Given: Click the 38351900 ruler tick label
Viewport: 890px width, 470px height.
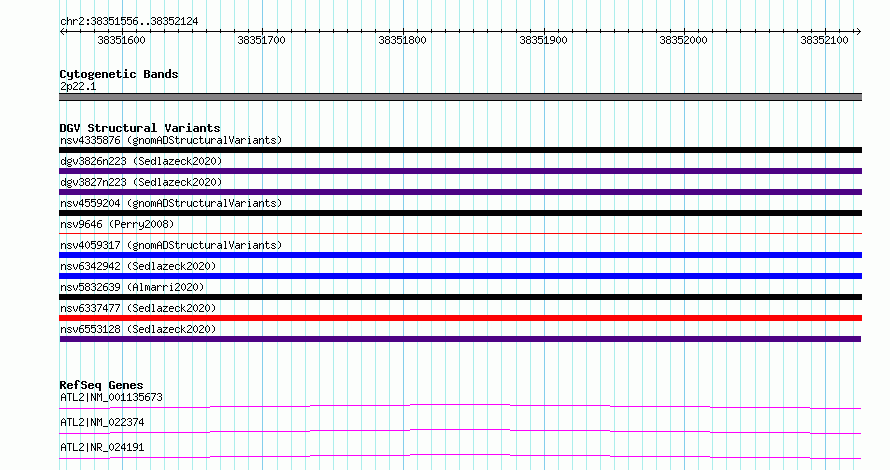Looking at the screenshot, I should coord(543,40).
